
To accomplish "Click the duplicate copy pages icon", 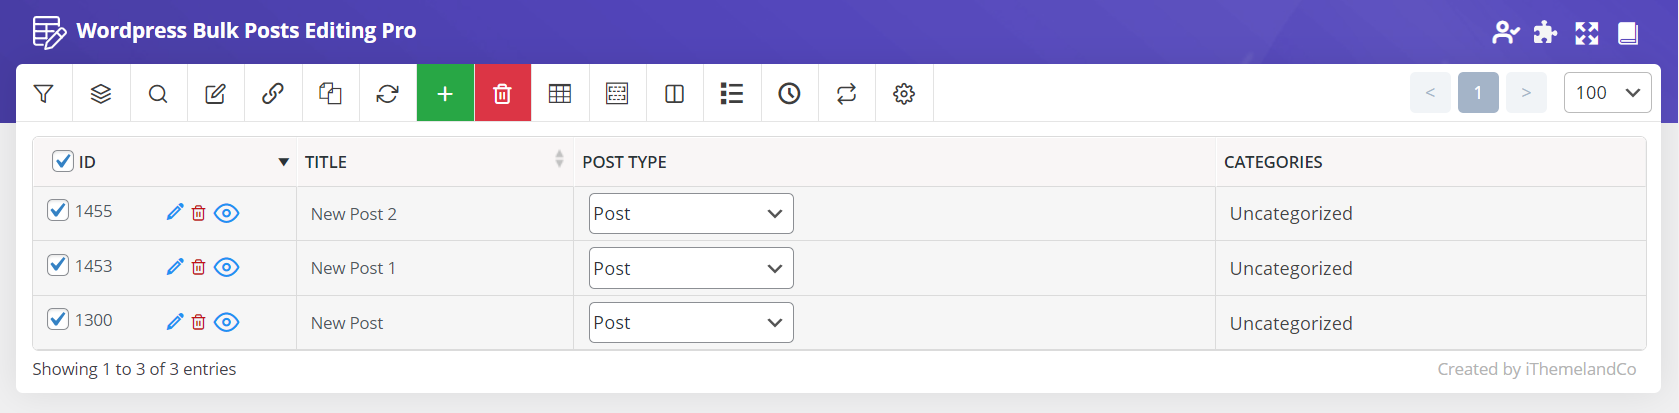I will pyautogui.click(x=330, y=93).
